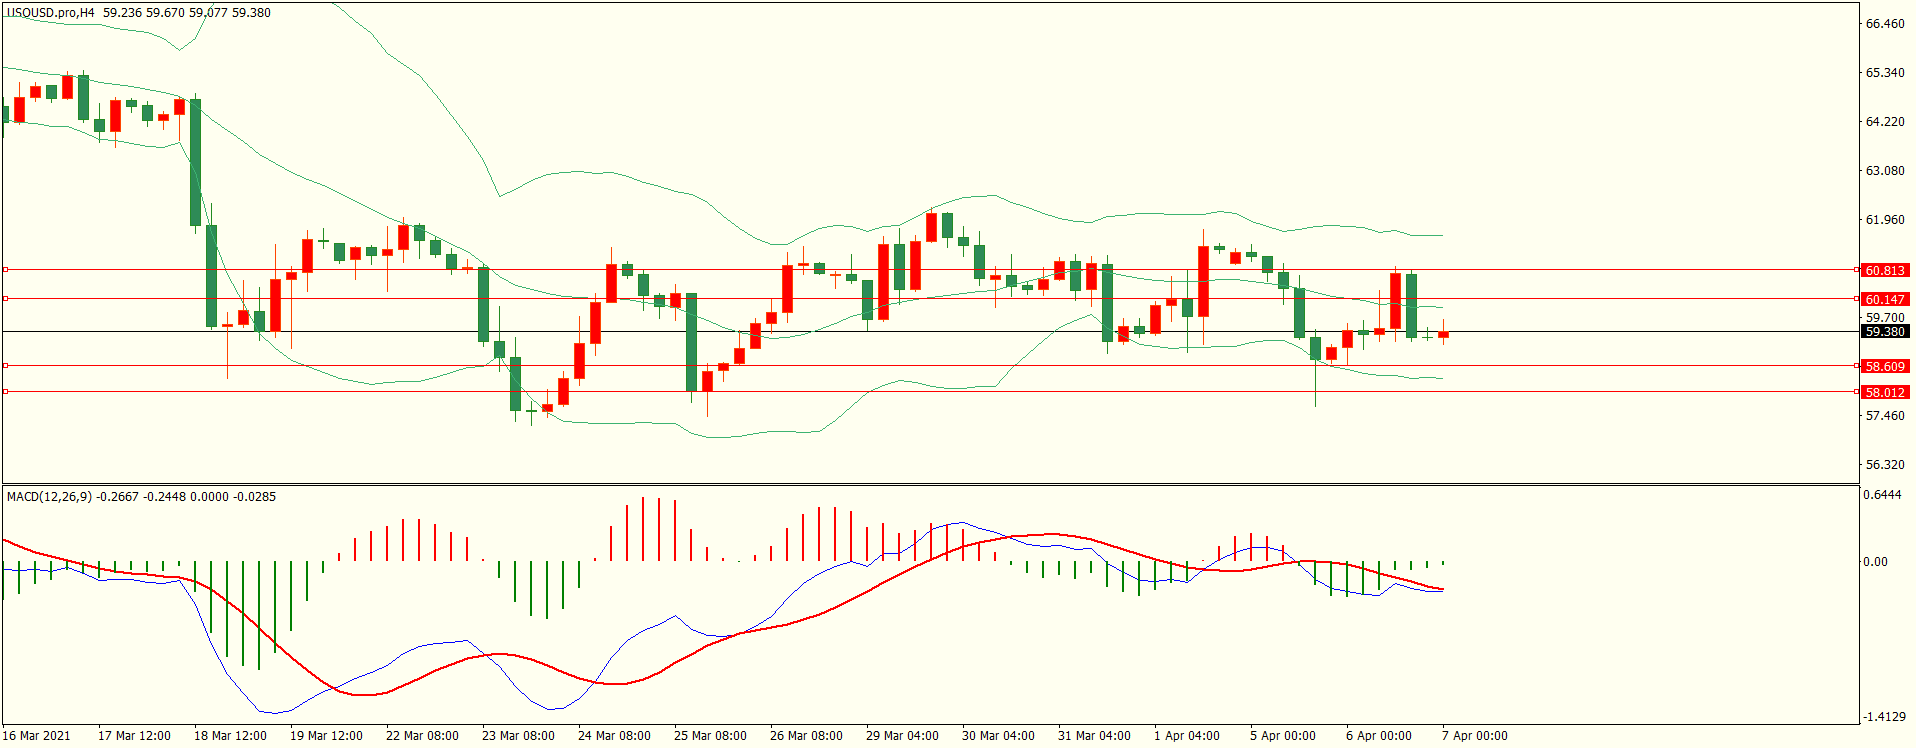The width and height of the screenshot is (1916, 748).
Task: Click the 7 Apr 00:00 time label
Action: coord(1475,736)
